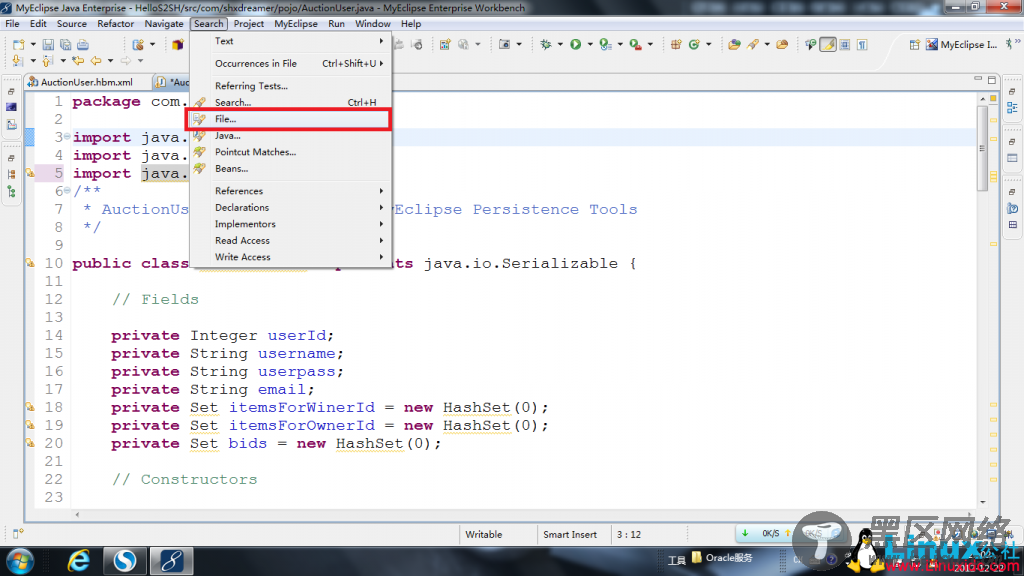Open the Edit menu

click(38, 24)
